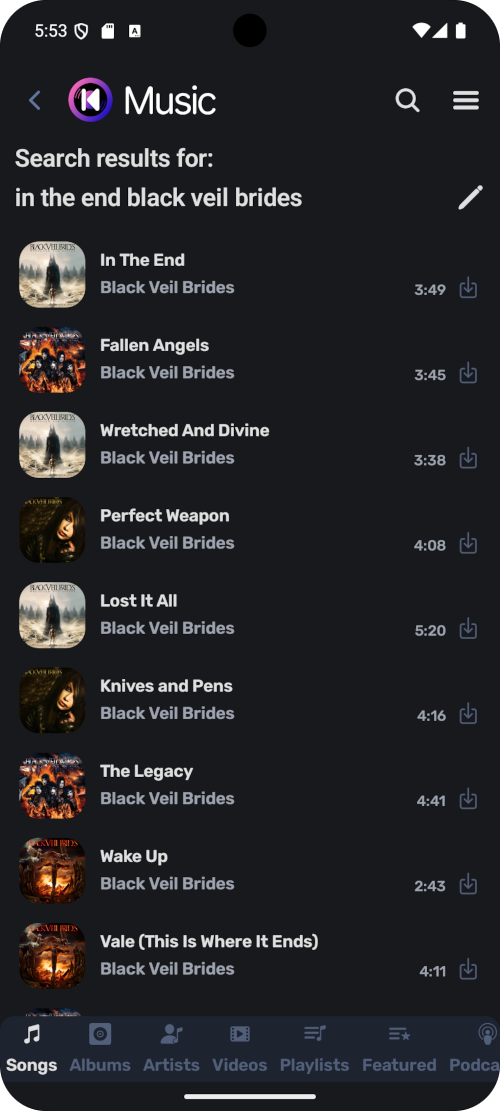Screen dimensions: 500x1111
Task: Switch to the Artists tab
Action: click(171, 1049)
